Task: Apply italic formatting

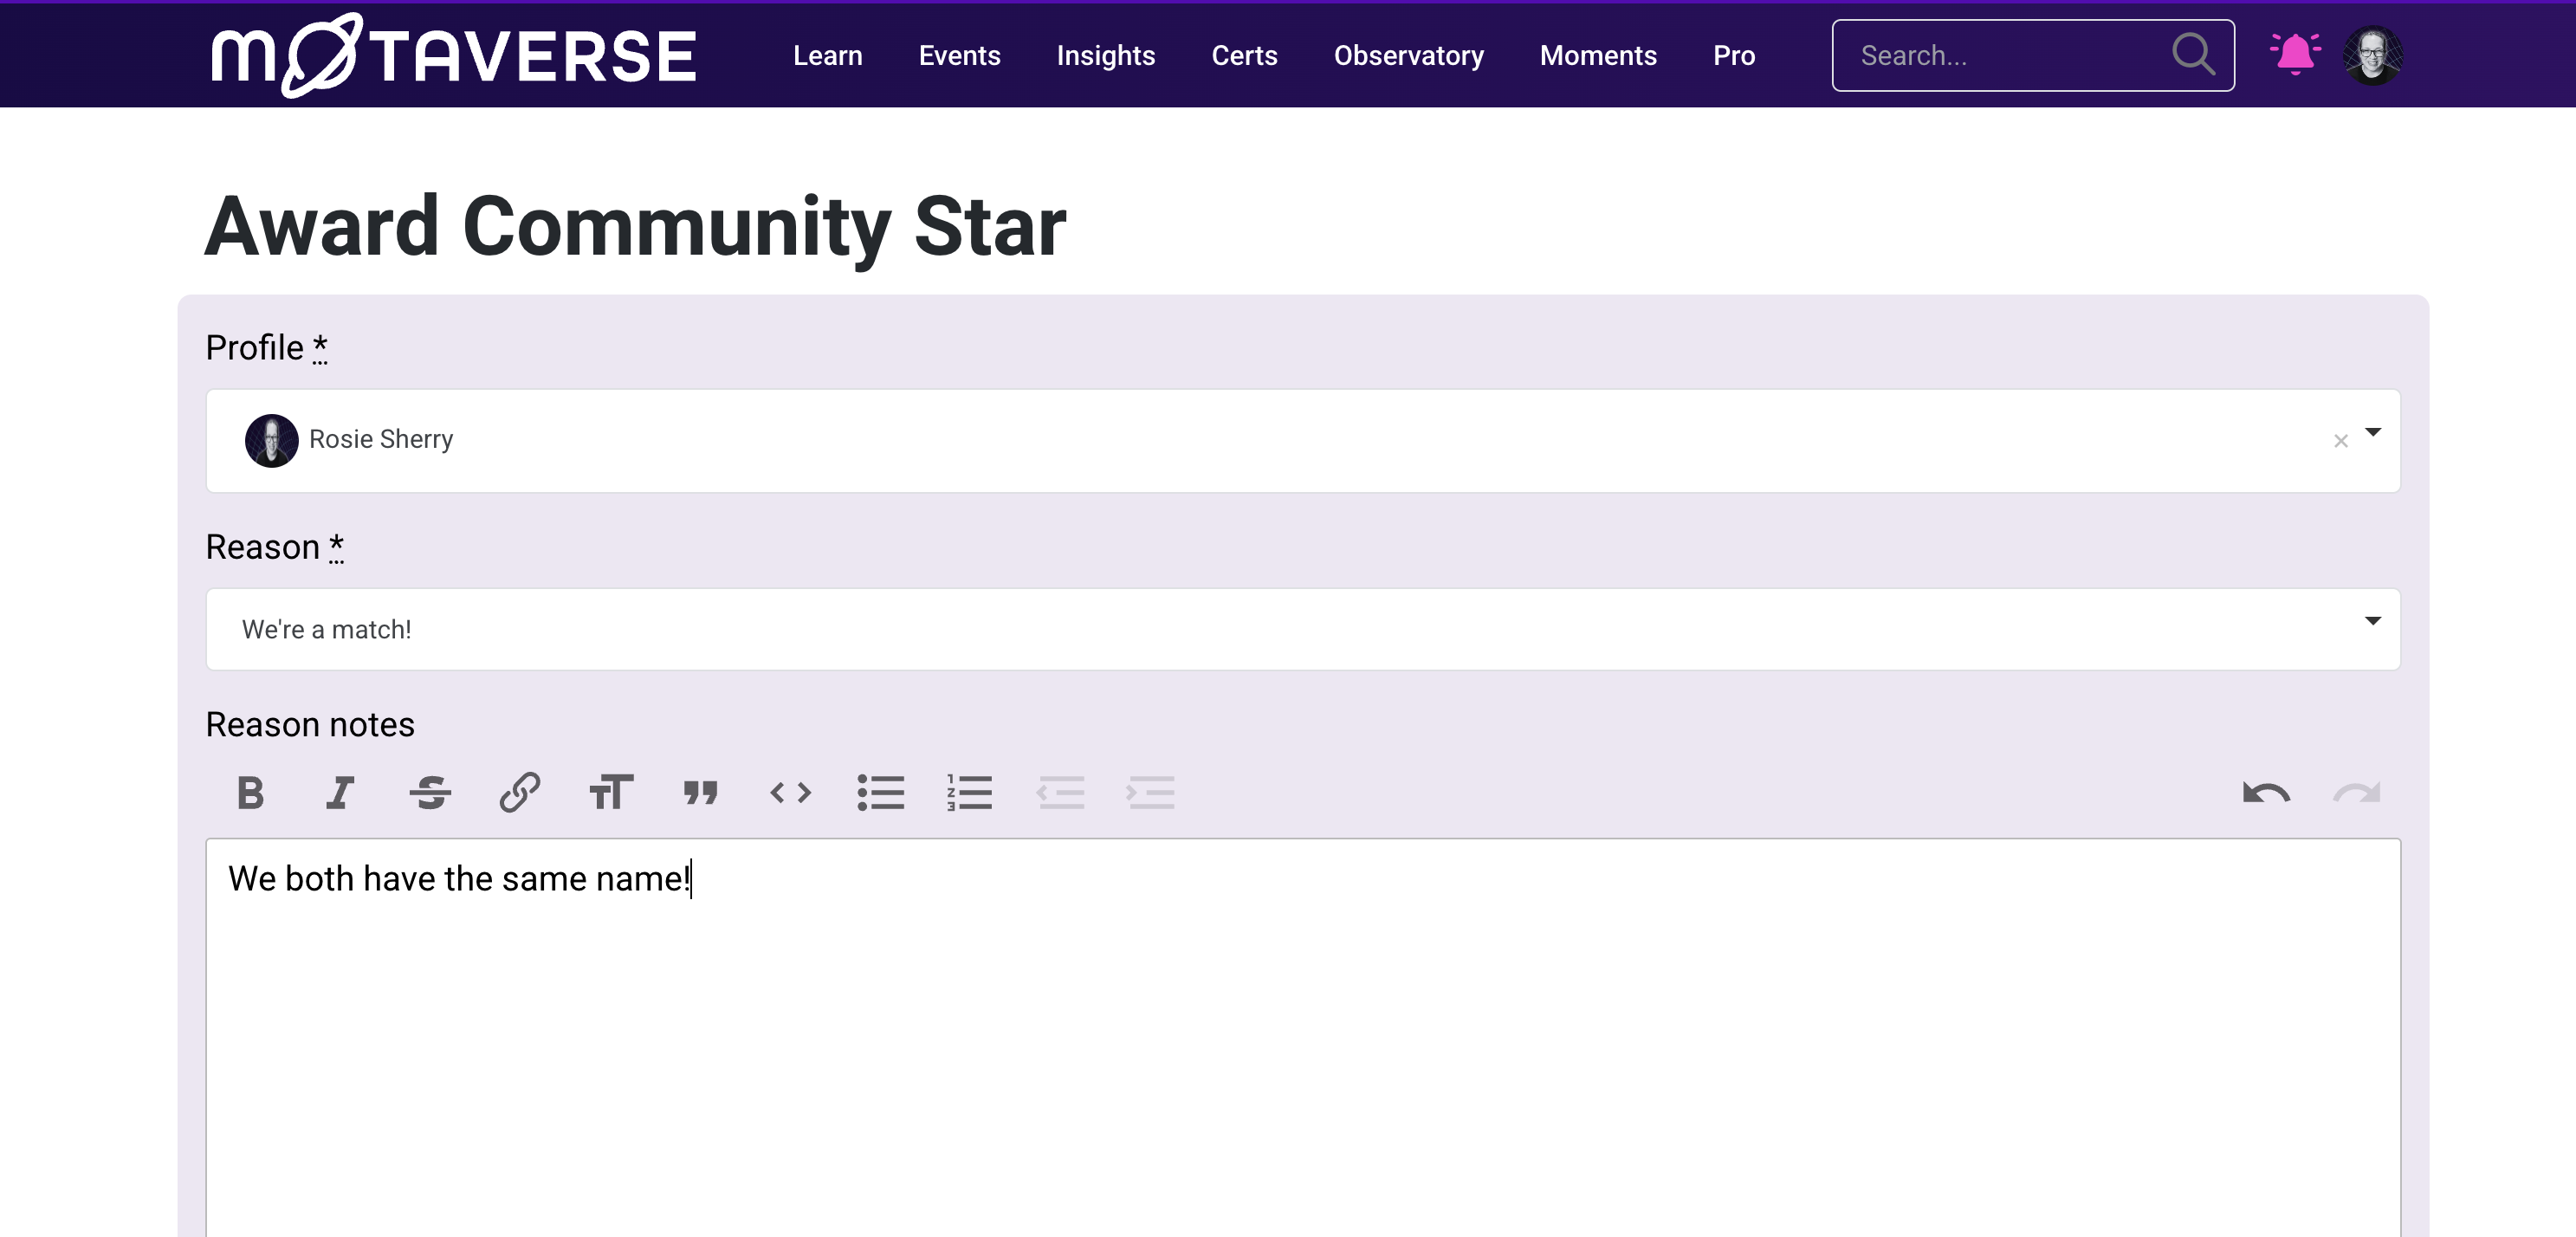Action: click(340, 793)
